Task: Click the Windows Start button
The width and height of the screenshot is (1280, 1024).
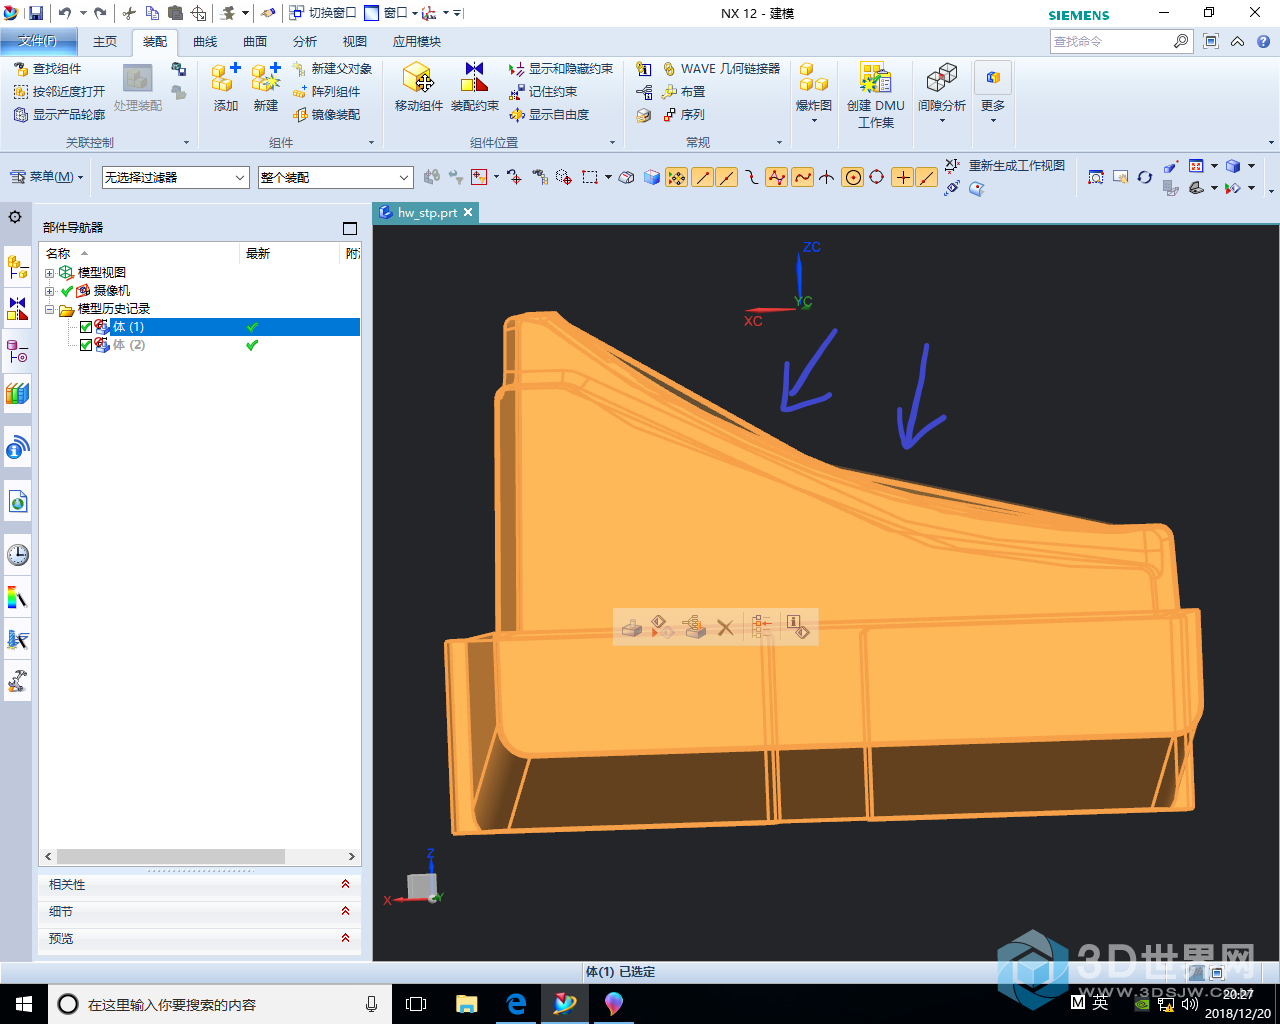Action: [x=24, y=1004]
